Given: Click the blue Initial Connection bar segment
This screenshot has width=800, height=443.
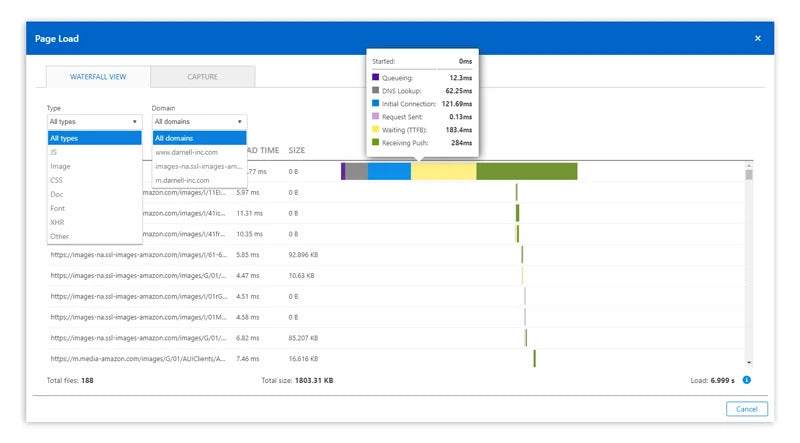Looking at the screenshot, I should (x=389, y=171).
